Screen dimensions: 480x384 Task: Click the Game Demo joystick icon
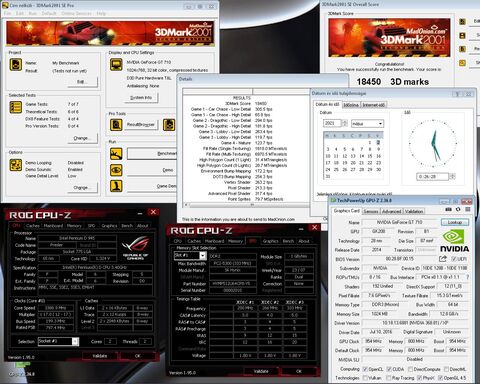(x=116, y=186)
